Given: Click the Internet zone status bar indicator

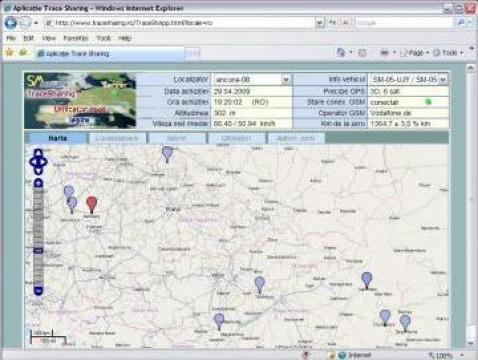Looking at the screenshot, I should pyautogui.click(x=354, y=355).
